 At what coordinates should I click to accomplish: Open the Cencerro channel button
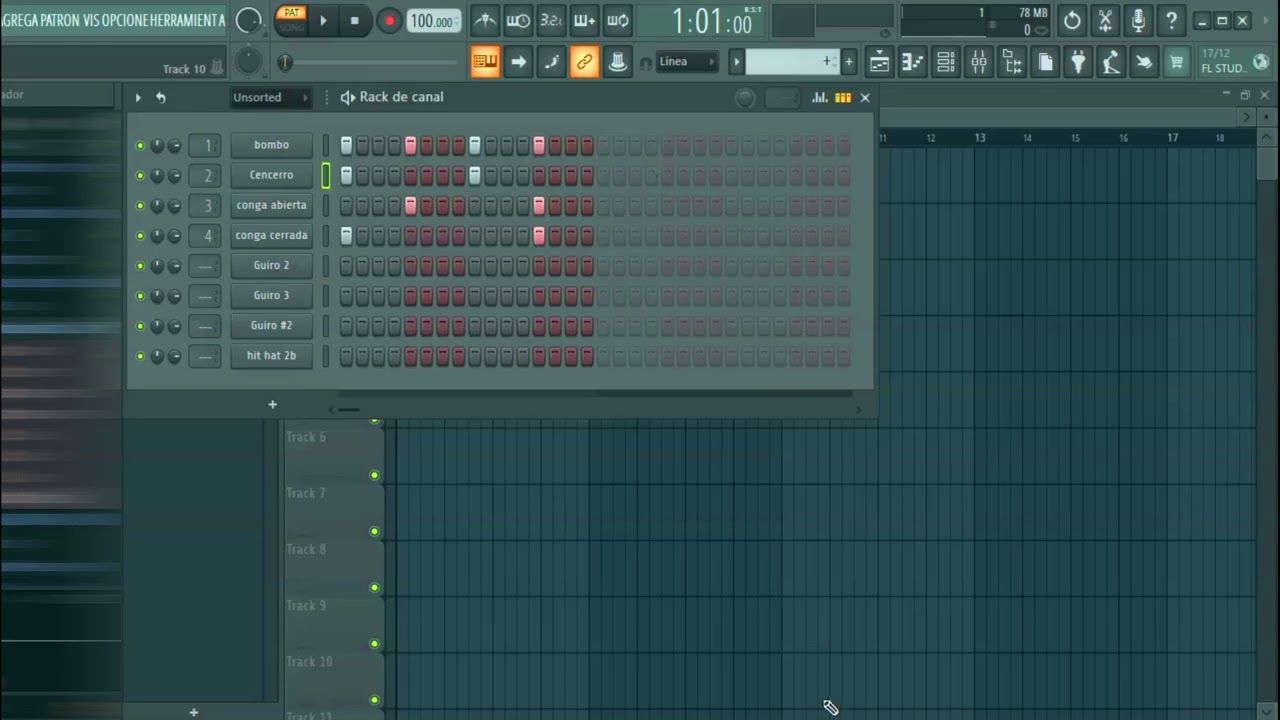point(271,175)
